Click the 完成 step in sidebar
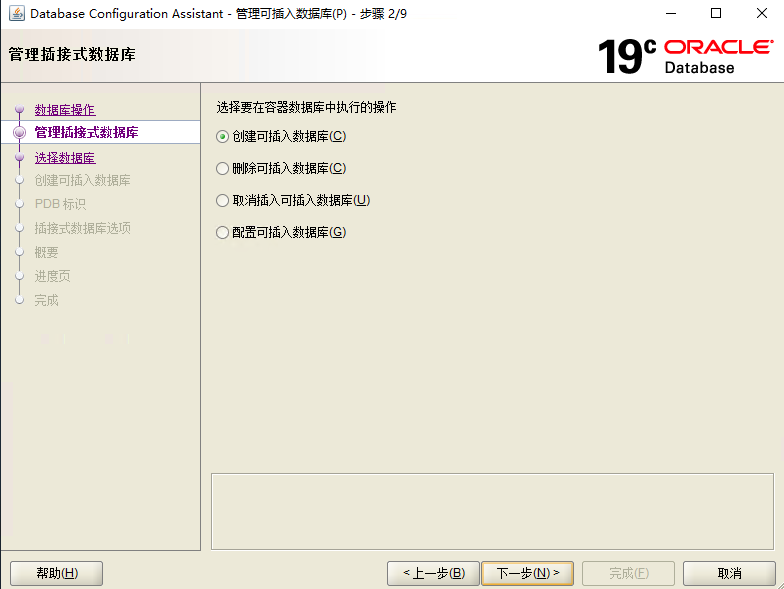This screenshot has width=784, height=589. 46,300
